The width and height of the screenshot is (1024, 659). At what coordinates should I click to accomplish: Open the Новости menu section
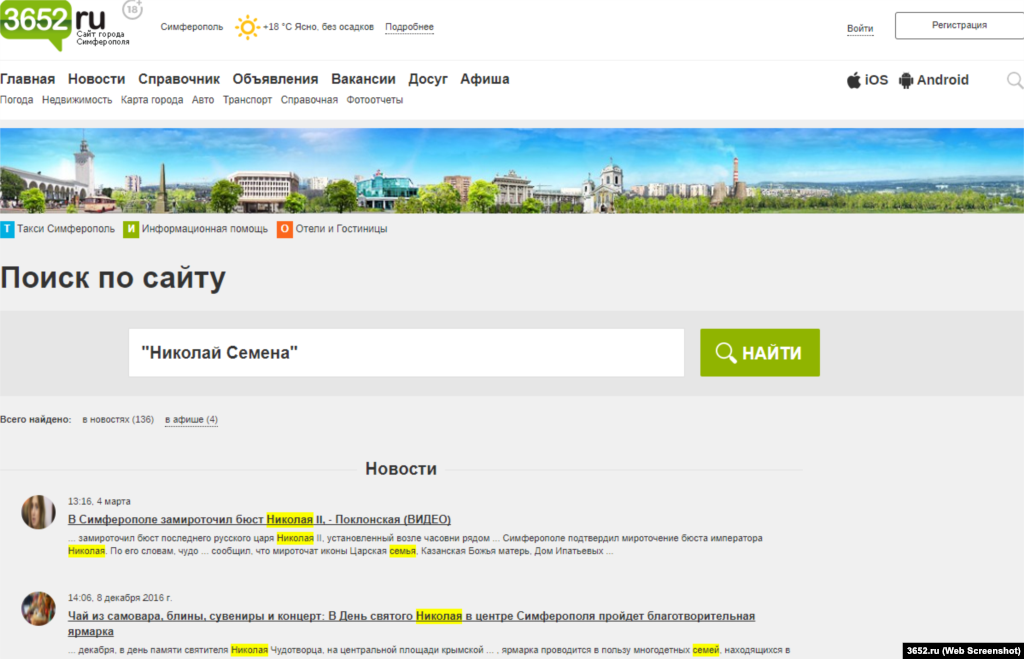click(96, 79)
